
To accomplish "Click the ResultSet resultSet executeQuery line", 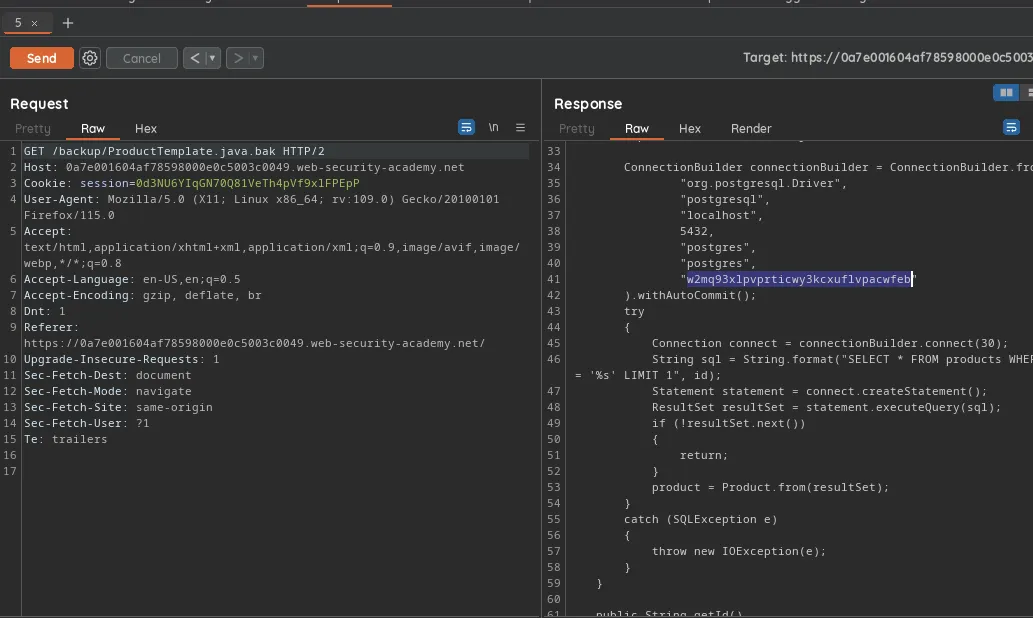I will (x=826, y=407).
